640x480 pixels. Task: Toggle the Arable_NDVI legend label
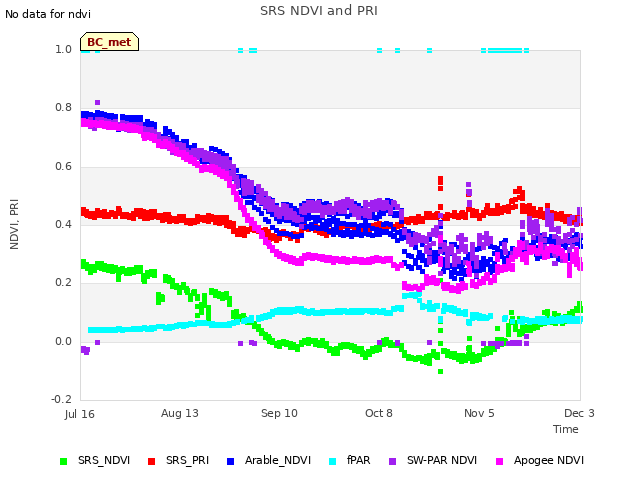coord(278,460)
